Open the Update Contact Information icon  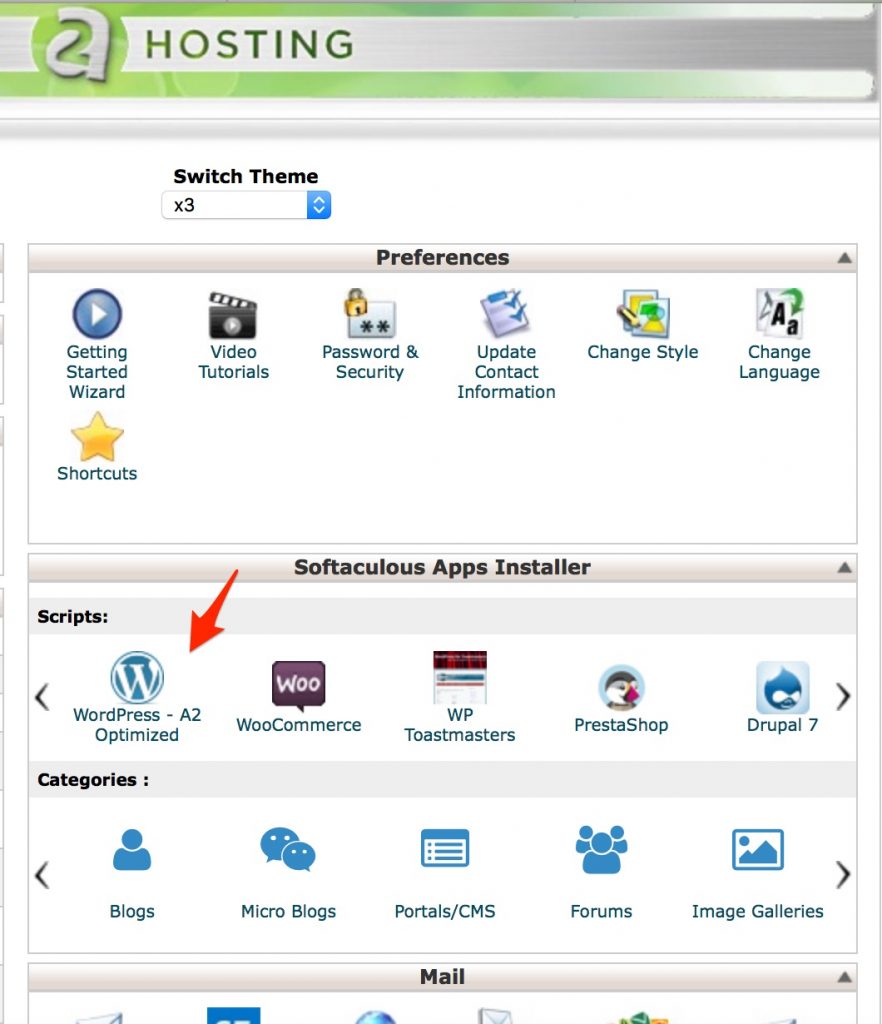click(x=505, y=314)
